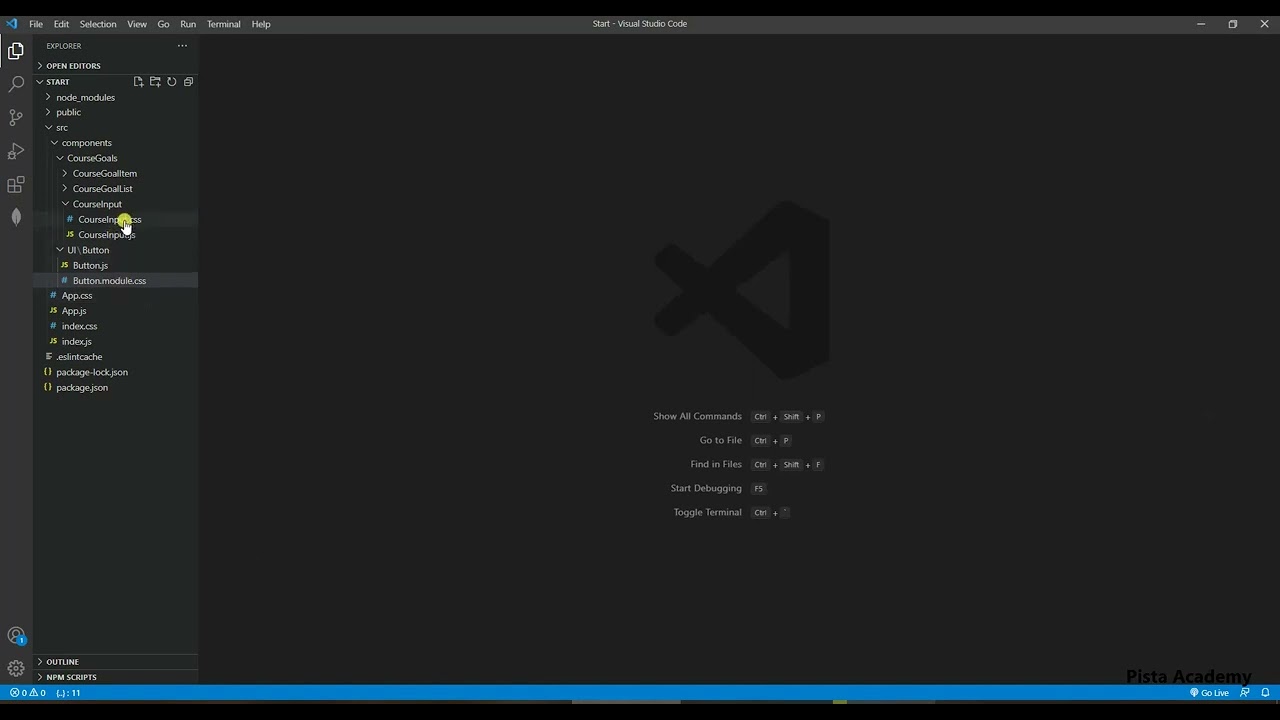The width and height of the screenshot is (1280, 720).
Task: Click the feedback icon in the status bar
Action: point(1245,693)
